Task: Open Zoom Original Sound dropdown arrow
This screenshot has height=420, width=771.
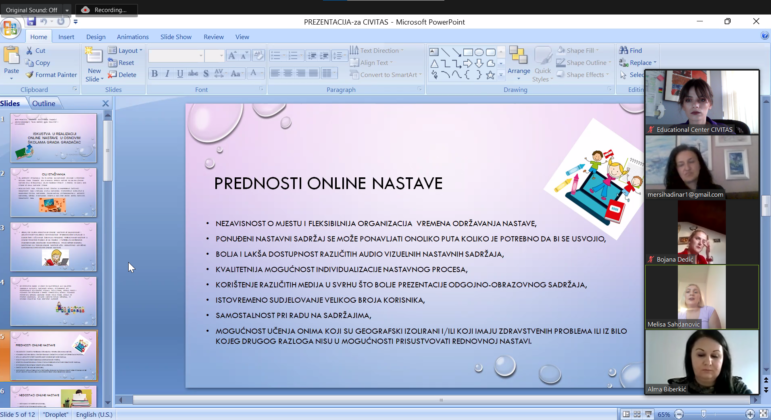Action: 67,10
